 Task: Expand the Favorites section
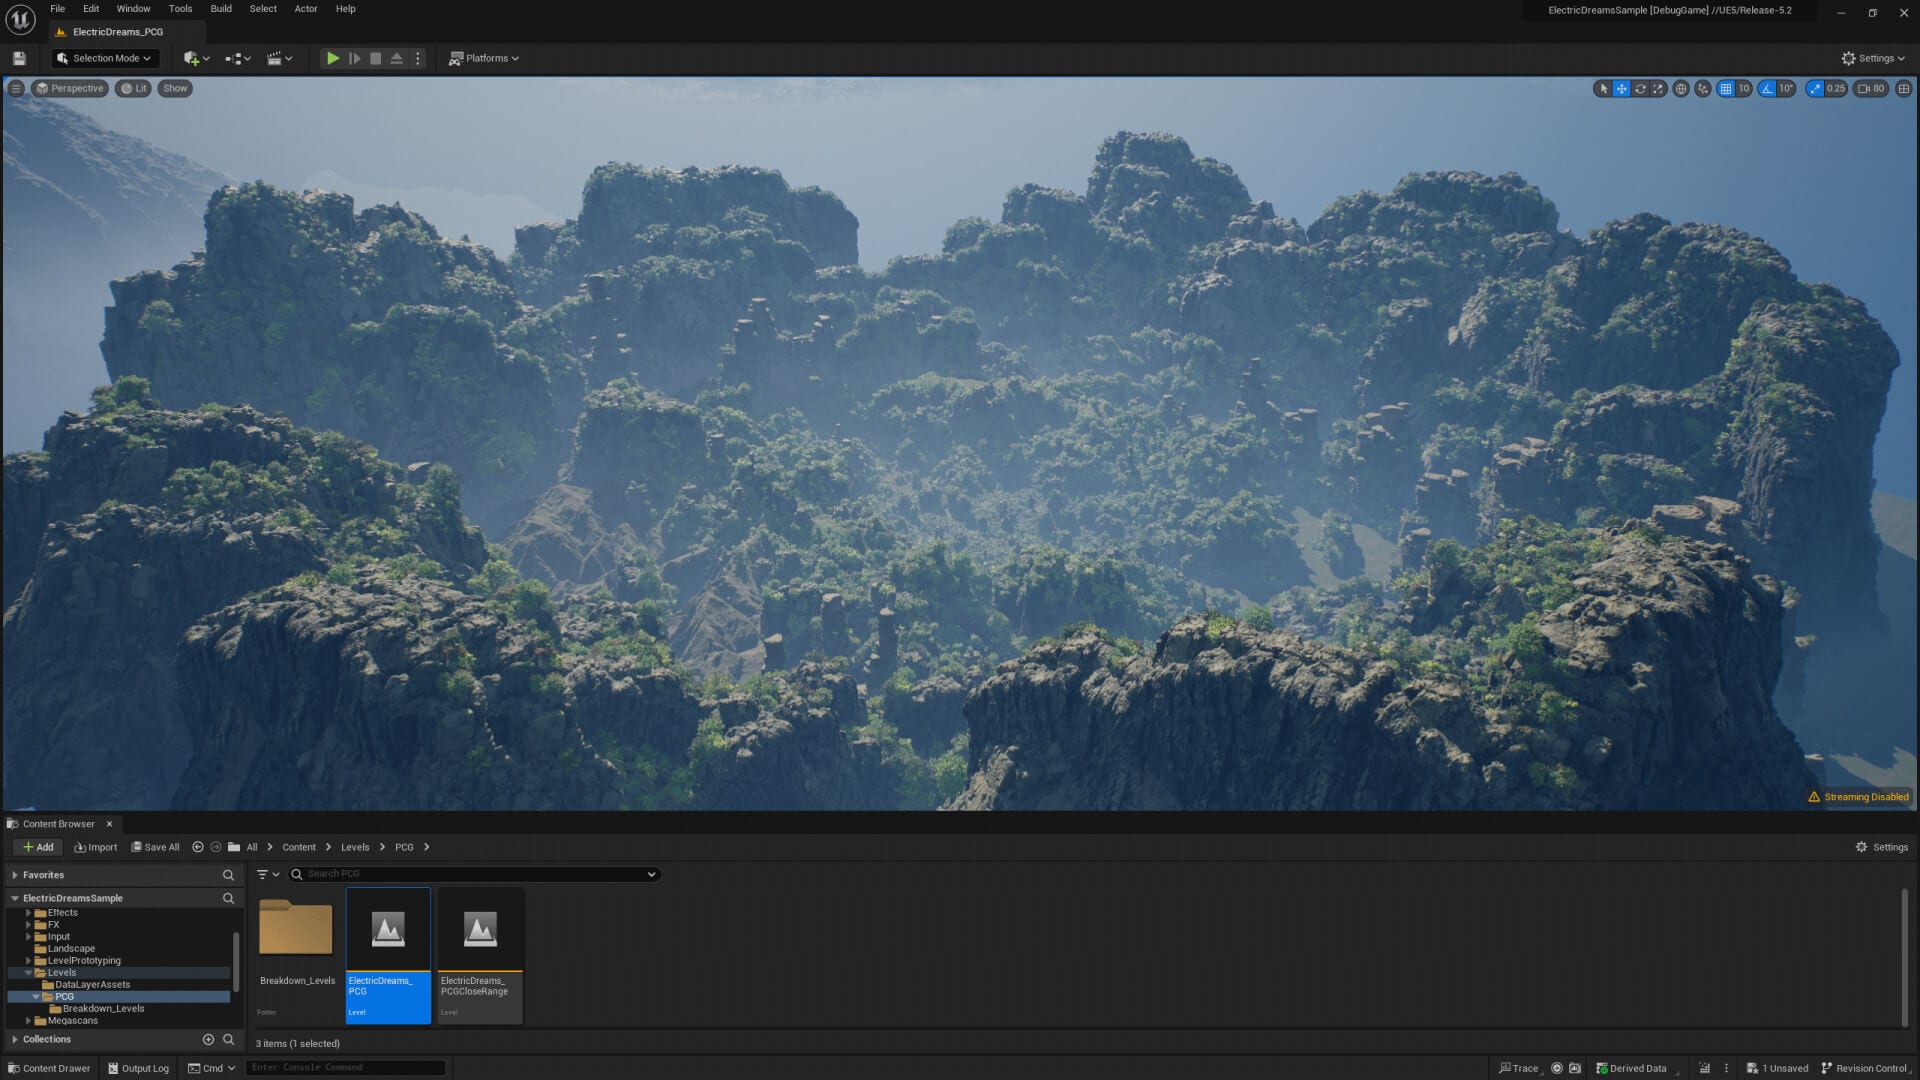tap(15, 875)
